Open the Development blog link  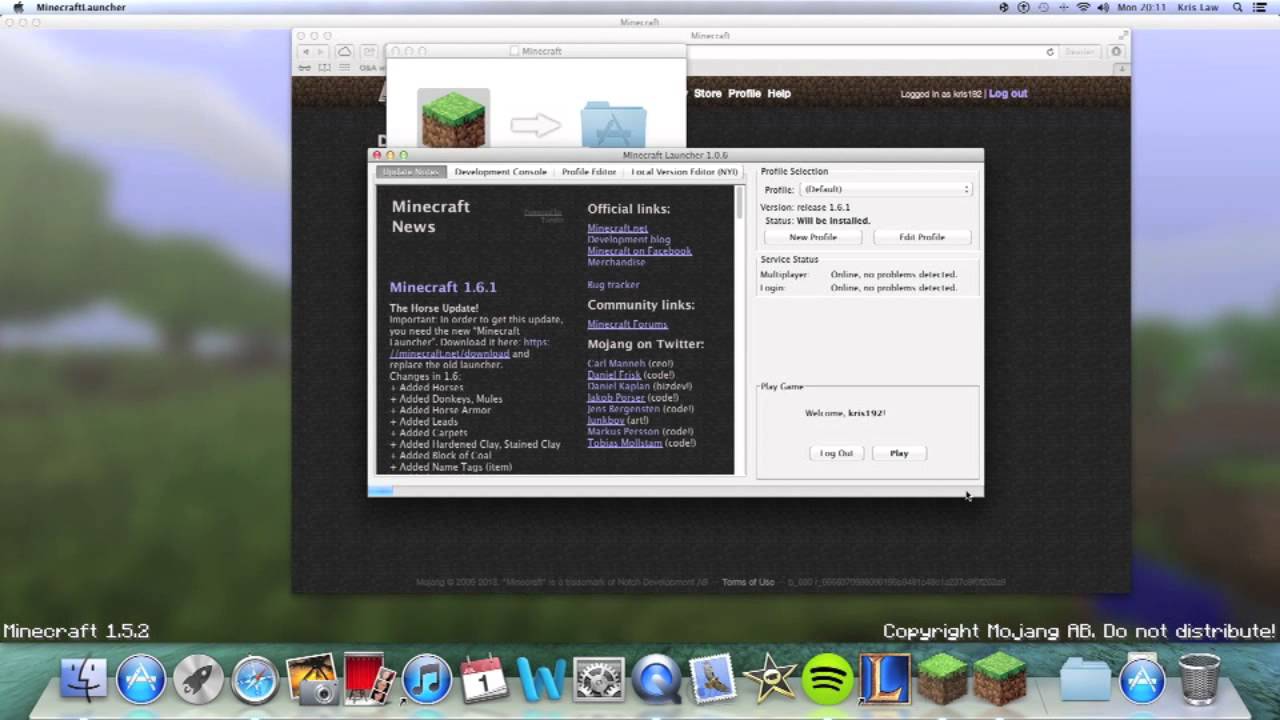[x=629, y=240]
